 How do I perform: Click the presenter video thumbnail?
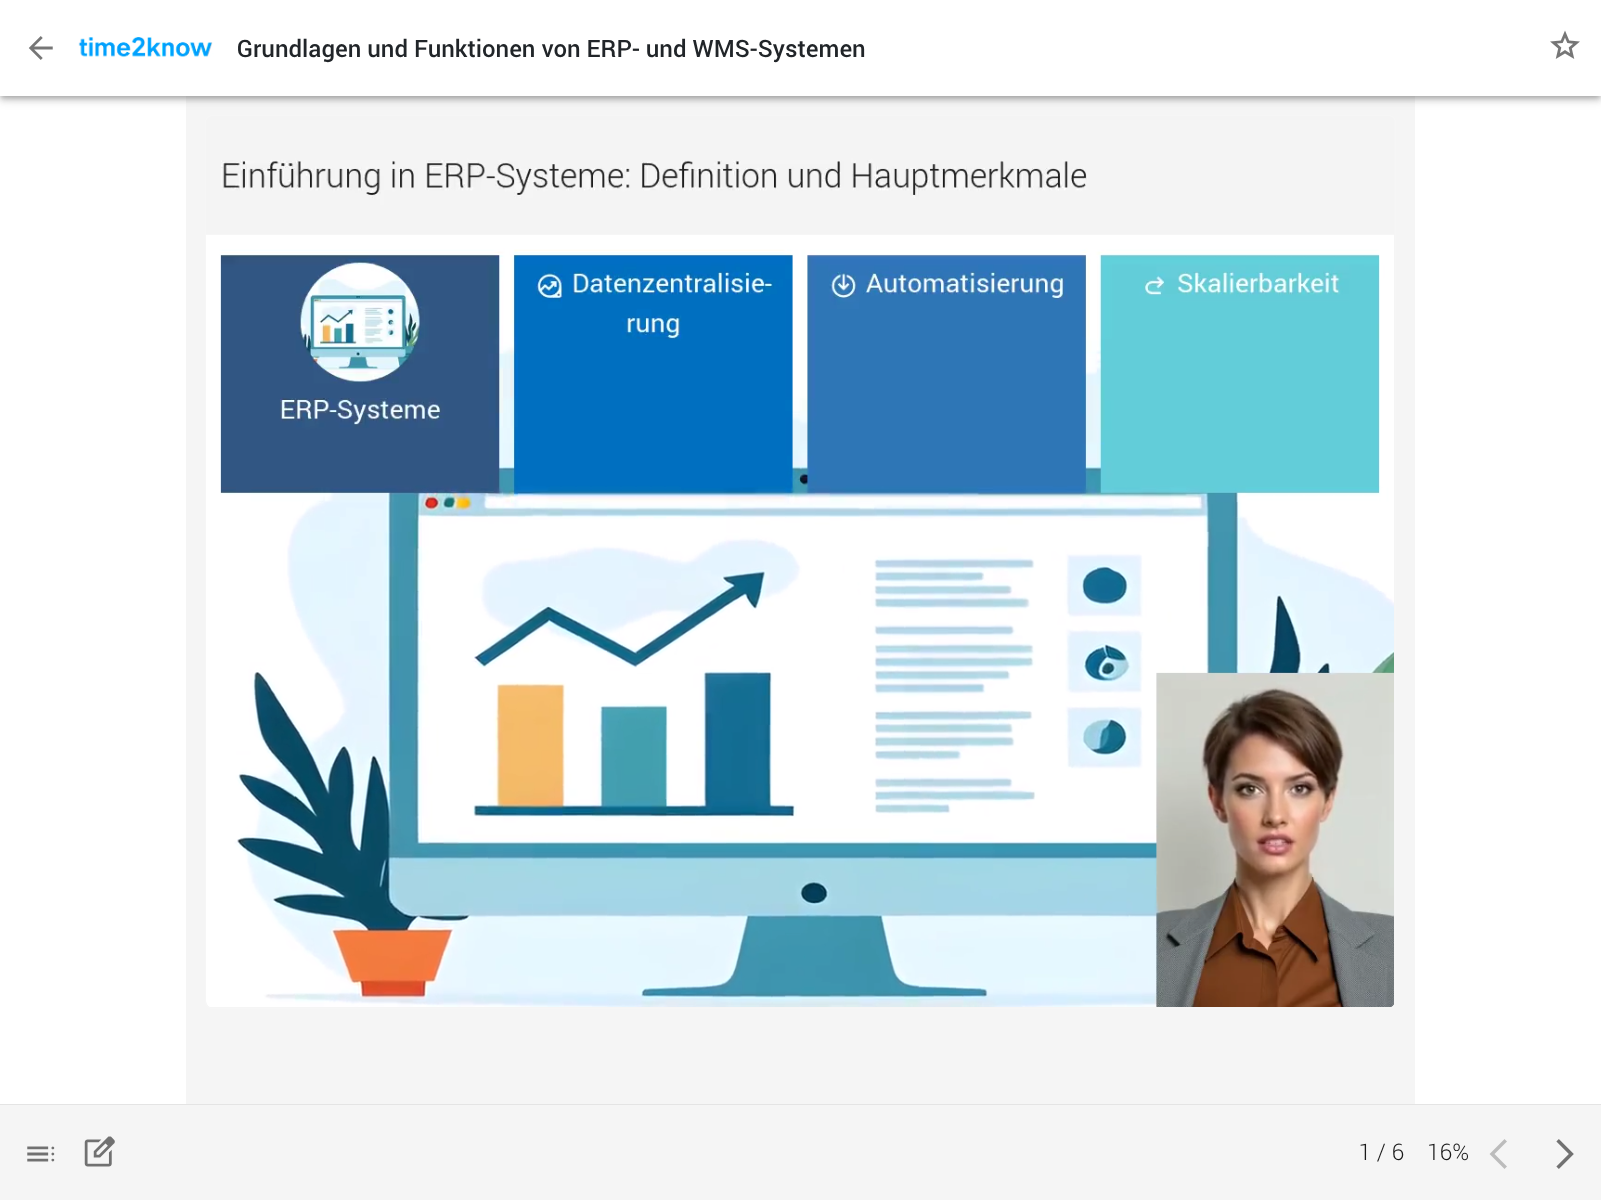[1275, 840]
